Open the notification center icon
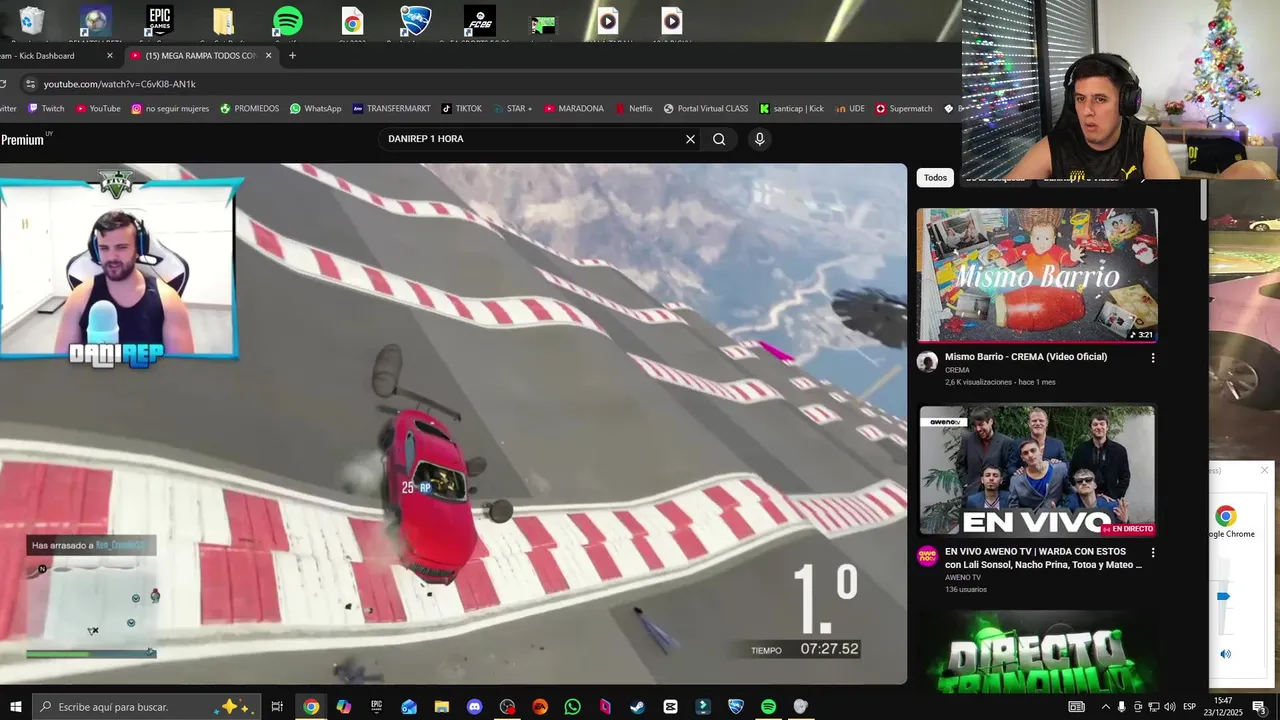Image resolution: width=1280 pixels, height=720 pixels. coord(1259,707)
